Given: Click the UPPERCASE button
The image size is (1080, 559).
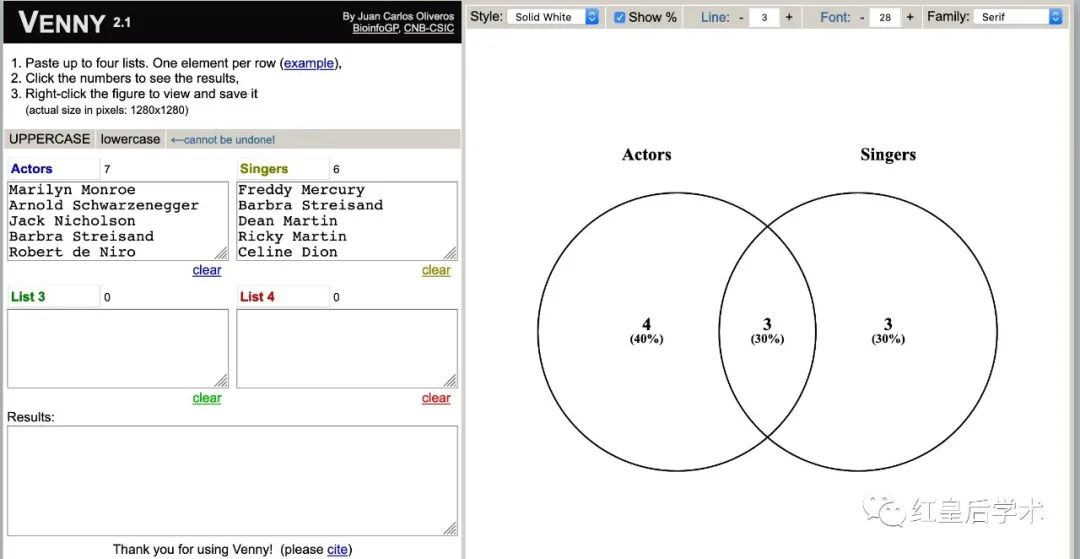Looking at the screenshot, I should pyautogui.click(x=50, y=139).
